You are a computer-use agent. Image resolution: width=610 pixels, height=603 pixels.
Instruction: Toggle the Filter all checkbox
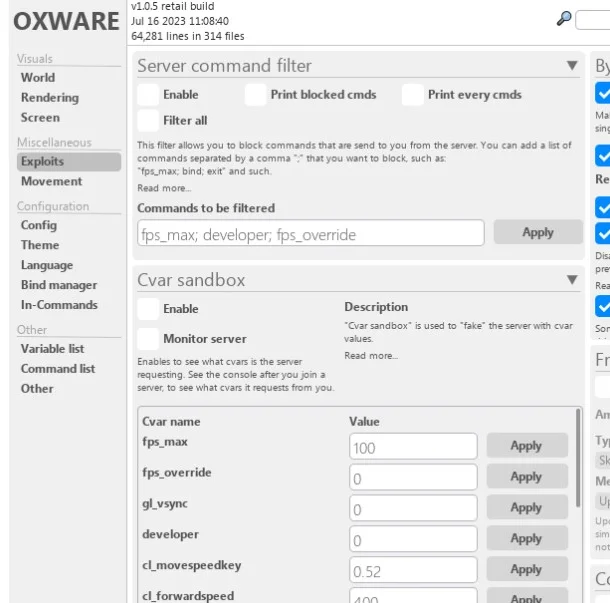pyautogui.click(x=148, y=121)
